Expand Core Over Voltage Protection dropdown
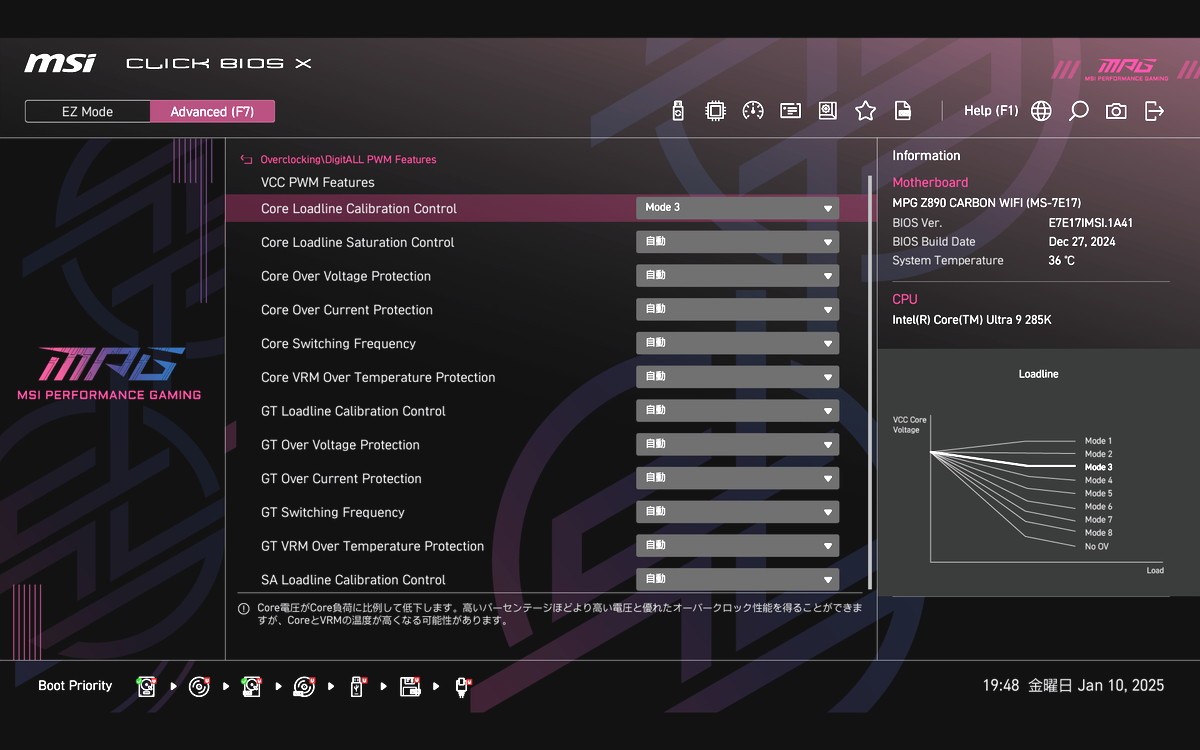The width and height of the screenshot is (1200, 750). (x=737, y=275)
